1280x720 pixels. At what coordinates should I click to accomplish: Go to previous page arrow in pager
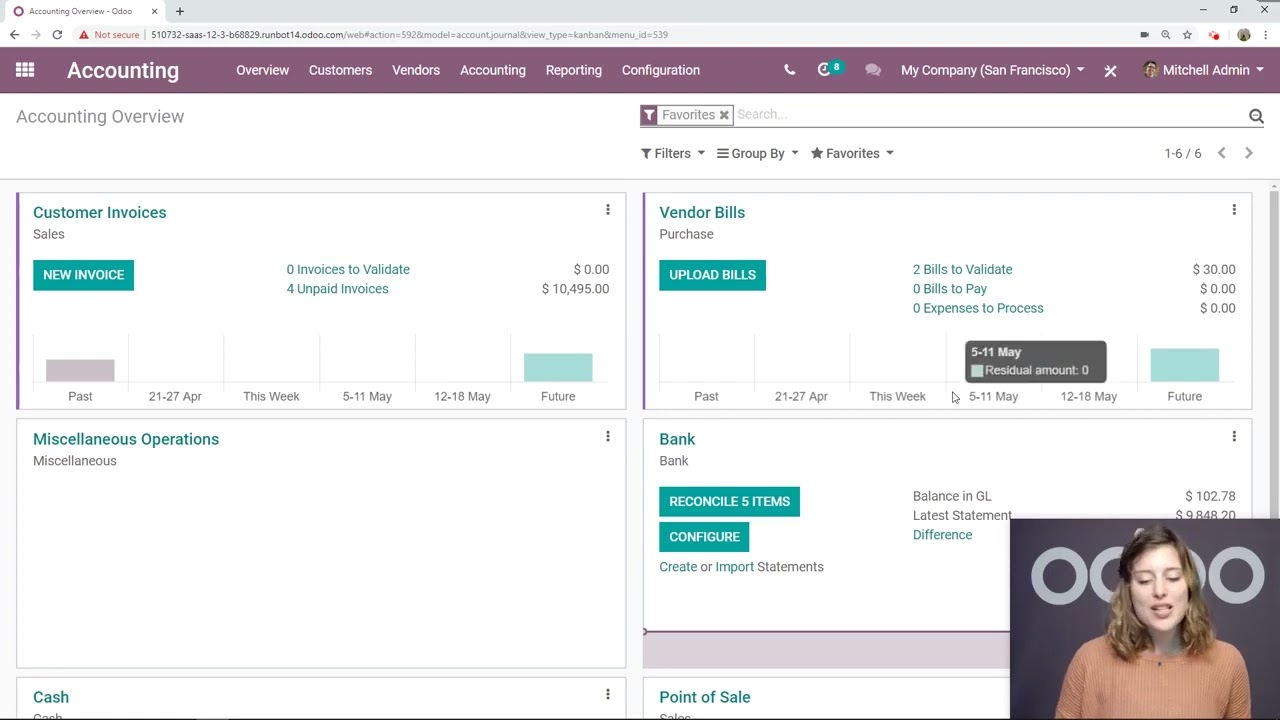[x=1221, y=153]
